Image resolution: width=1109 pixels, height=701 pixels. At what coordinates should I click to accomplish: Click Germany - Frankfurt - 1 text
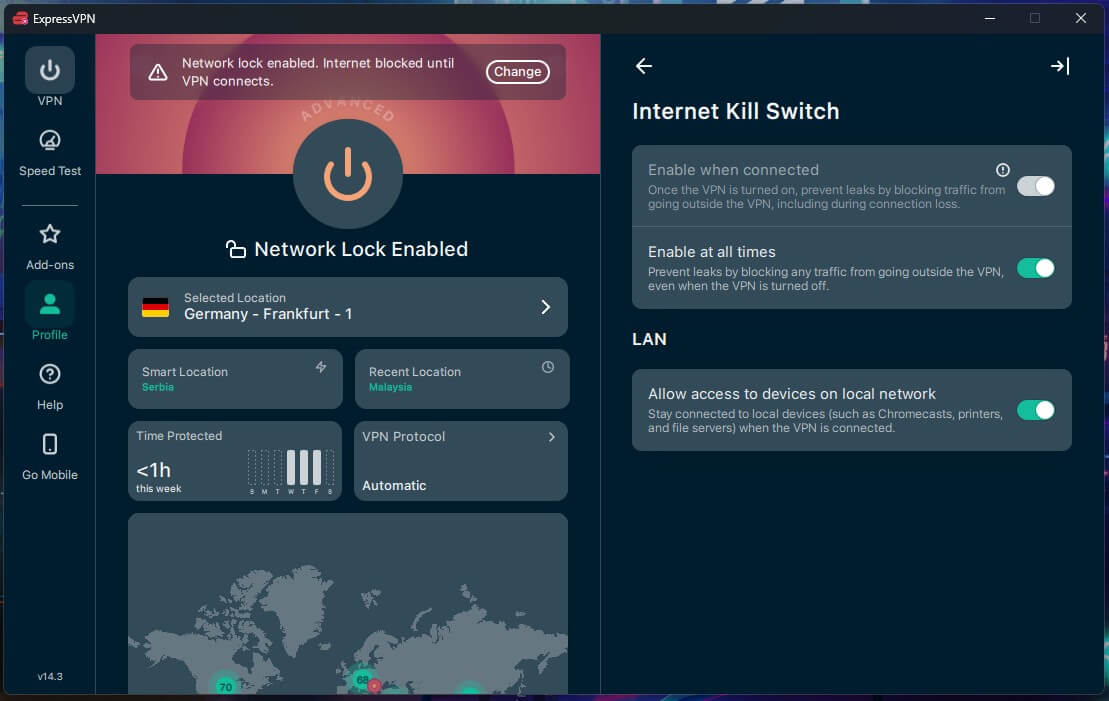pos(268,314)
